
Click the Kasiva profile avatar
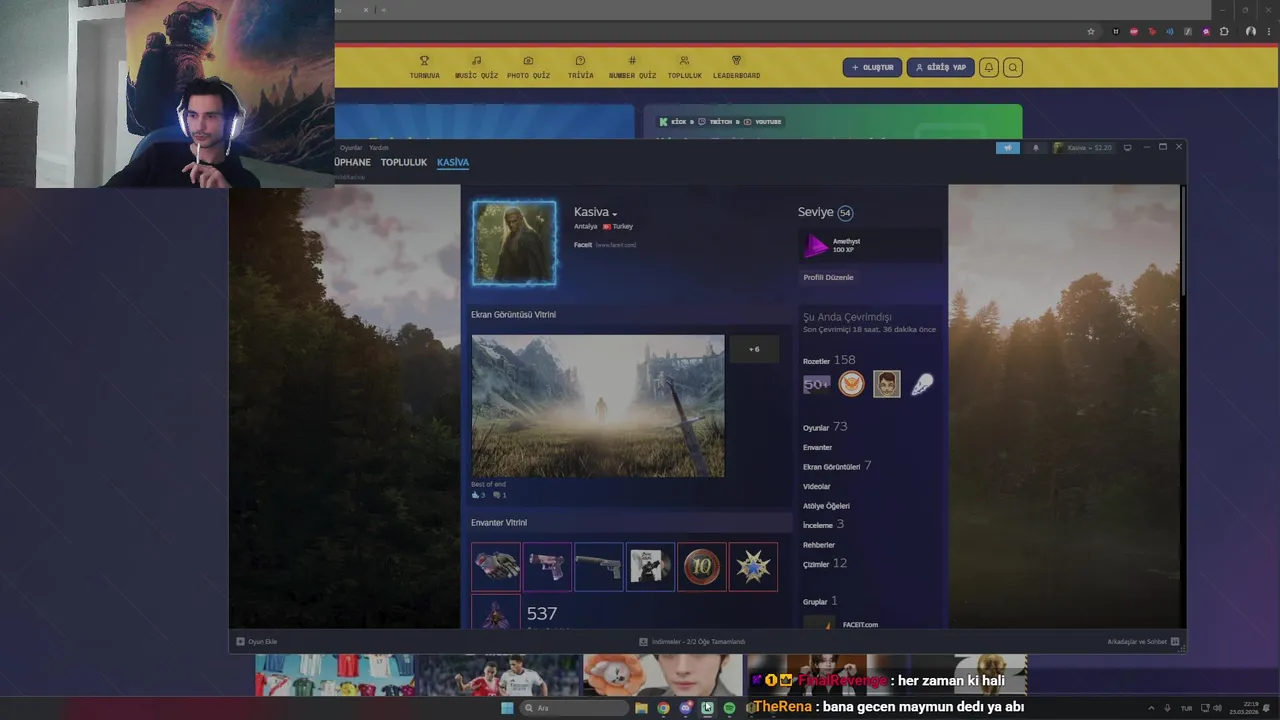[x=514, y=243]
